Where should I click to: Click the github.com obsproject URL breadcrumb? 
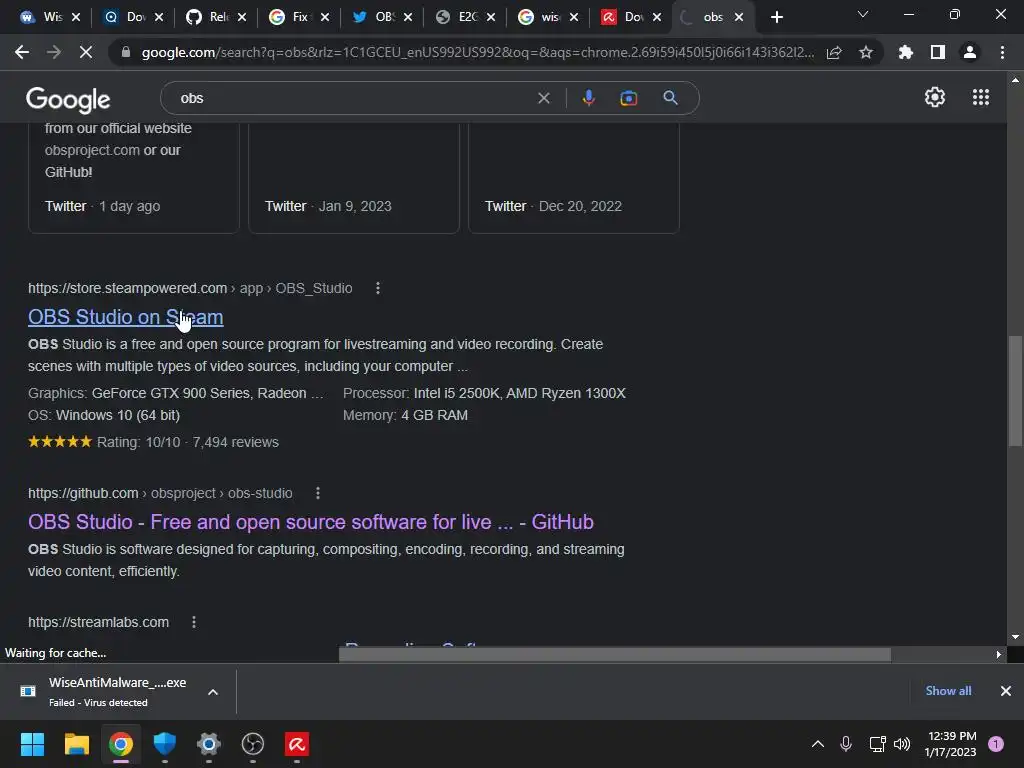(x=160, y=493)
